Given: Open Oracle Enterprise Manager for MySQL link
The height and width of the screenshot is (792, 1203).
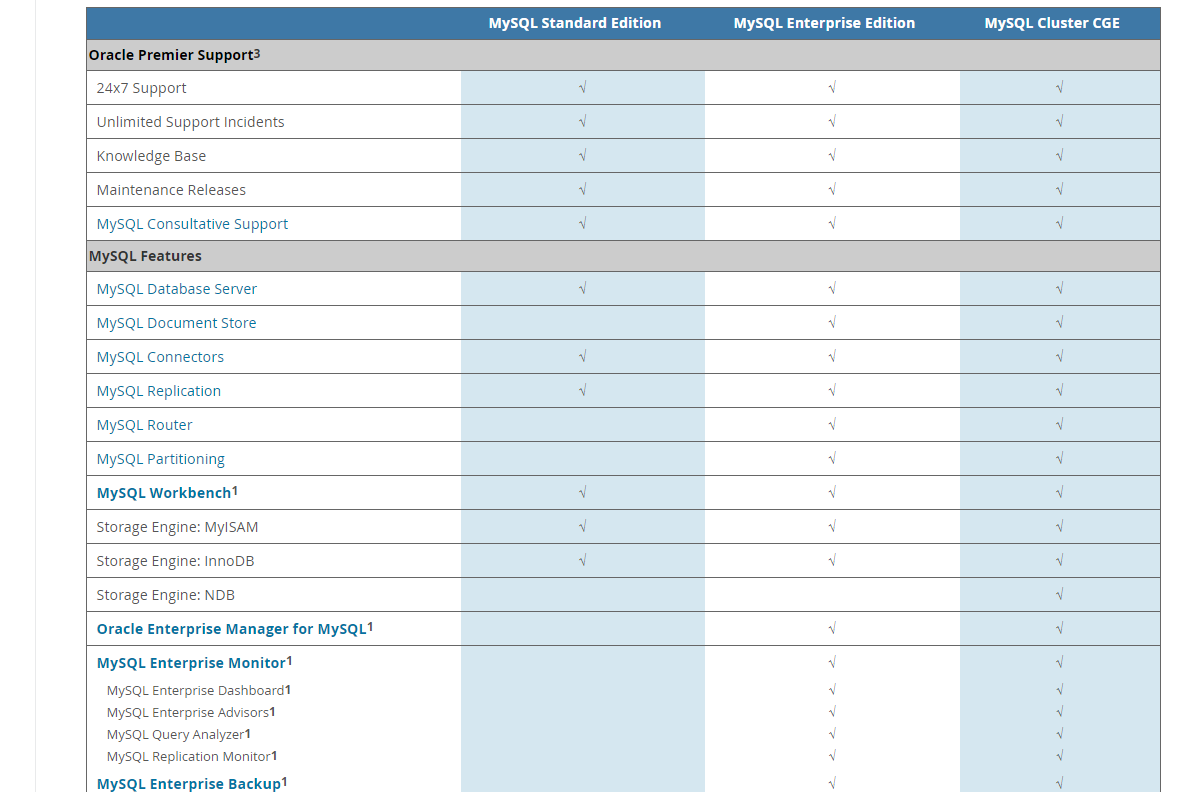Looking at the screenshot, I should pos(232,629).
